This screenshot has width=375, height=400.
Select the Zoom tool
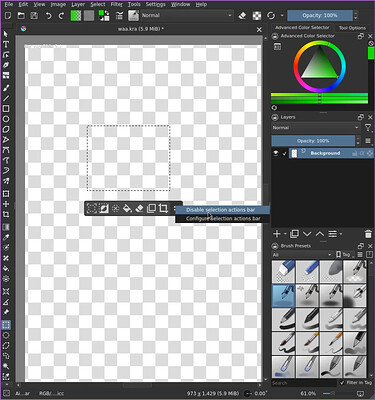6,366
